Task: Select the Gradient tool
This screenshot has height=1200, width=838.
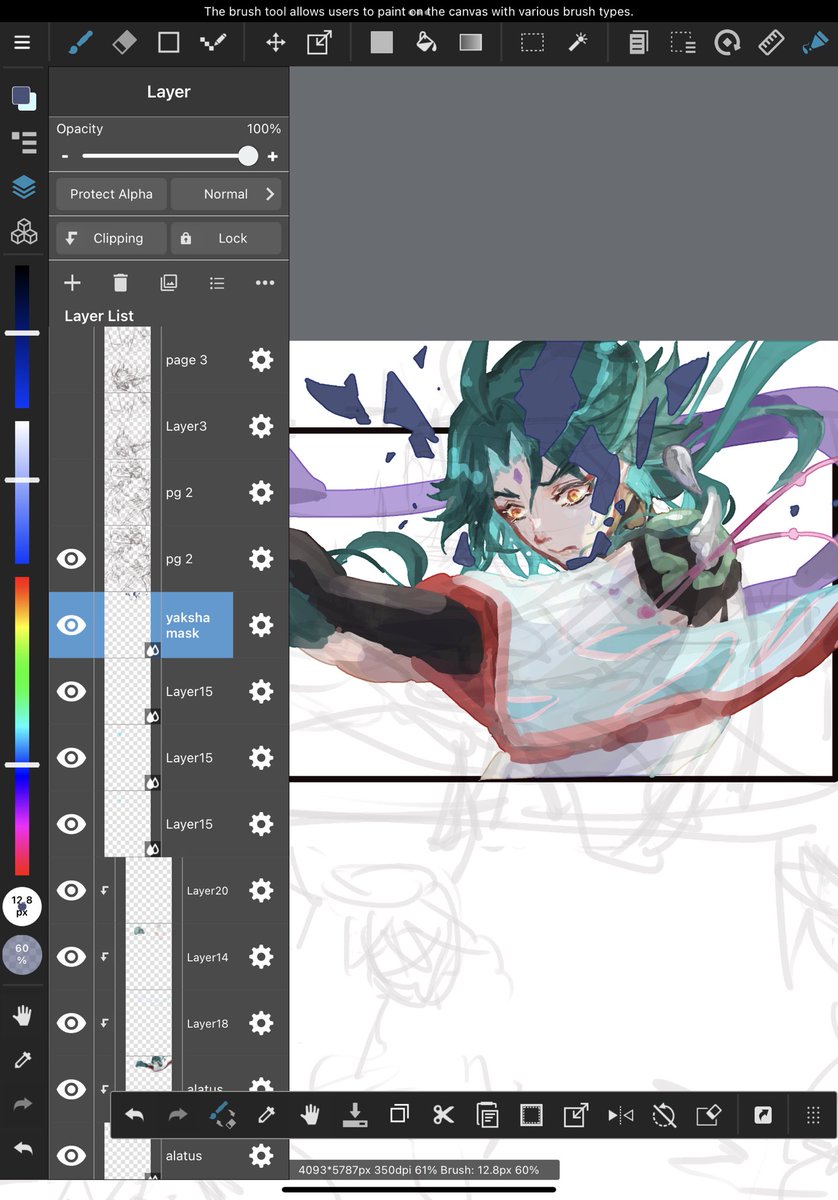Action: click(470, 43)
